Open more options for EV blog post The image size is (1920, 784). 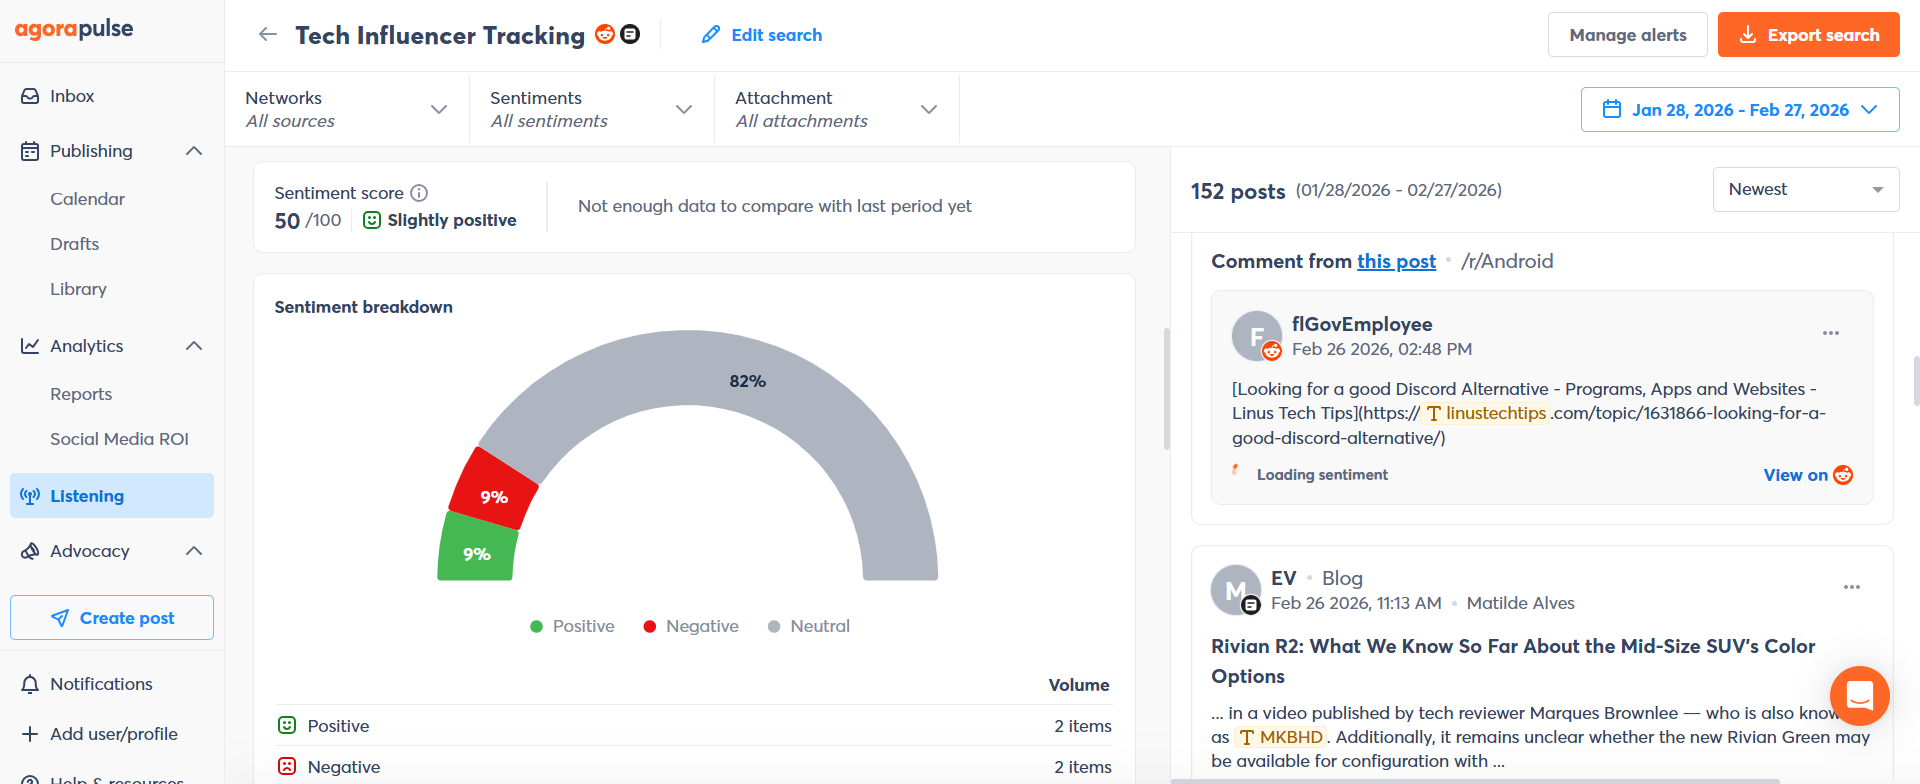coord(1852,587)
